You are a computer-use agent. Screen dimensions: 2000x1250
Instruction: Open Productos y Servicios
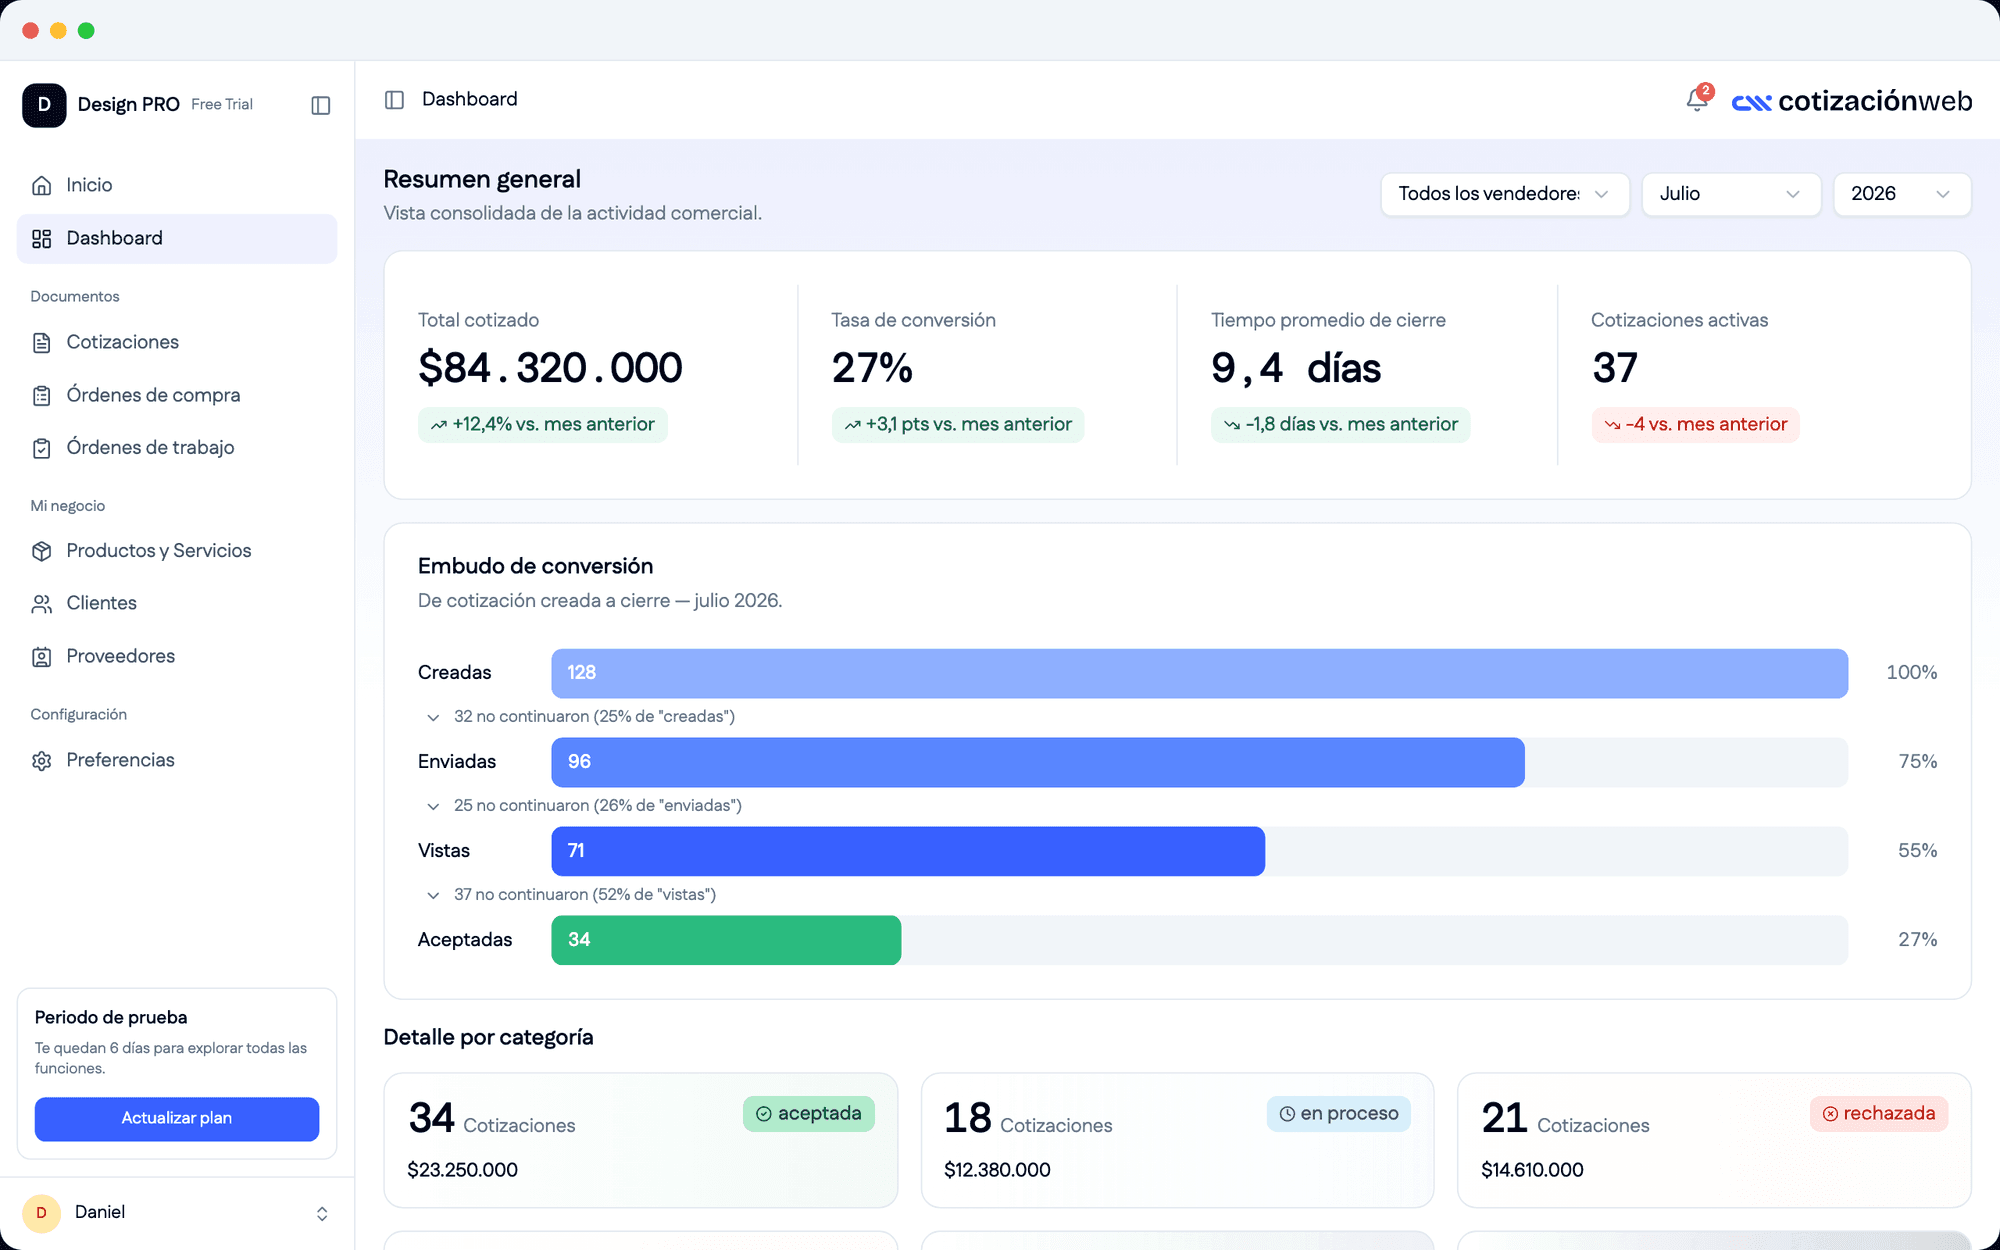tap(177, 551)
